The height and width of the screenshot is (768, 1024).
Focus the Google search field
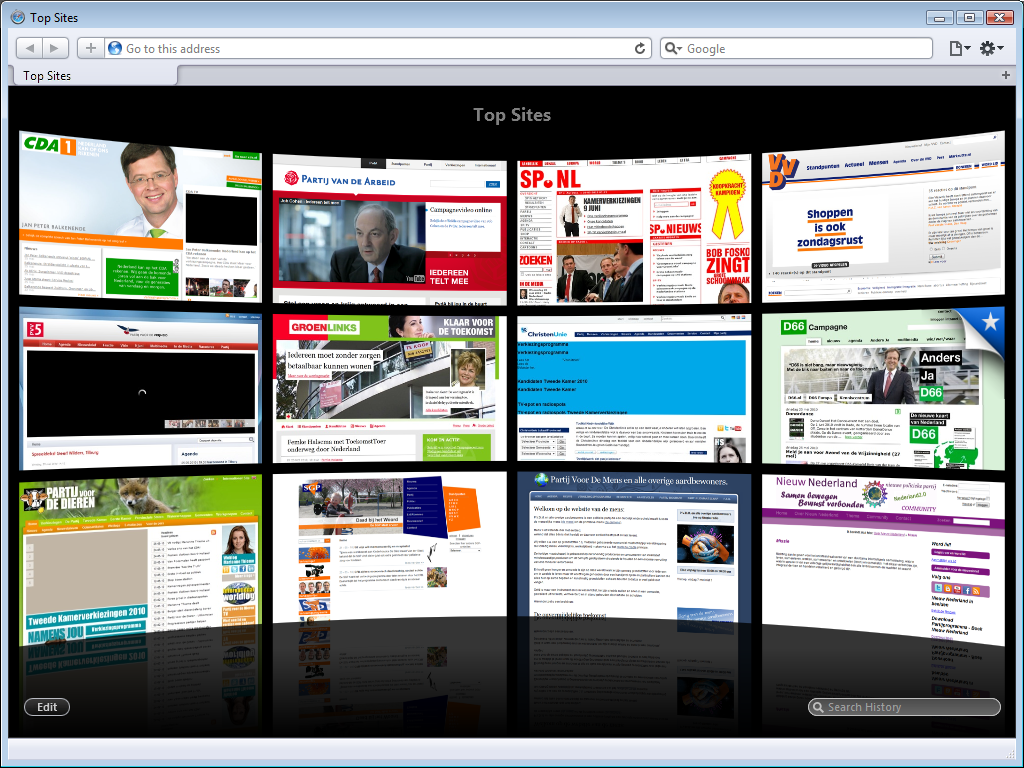(x=796, y=48)
